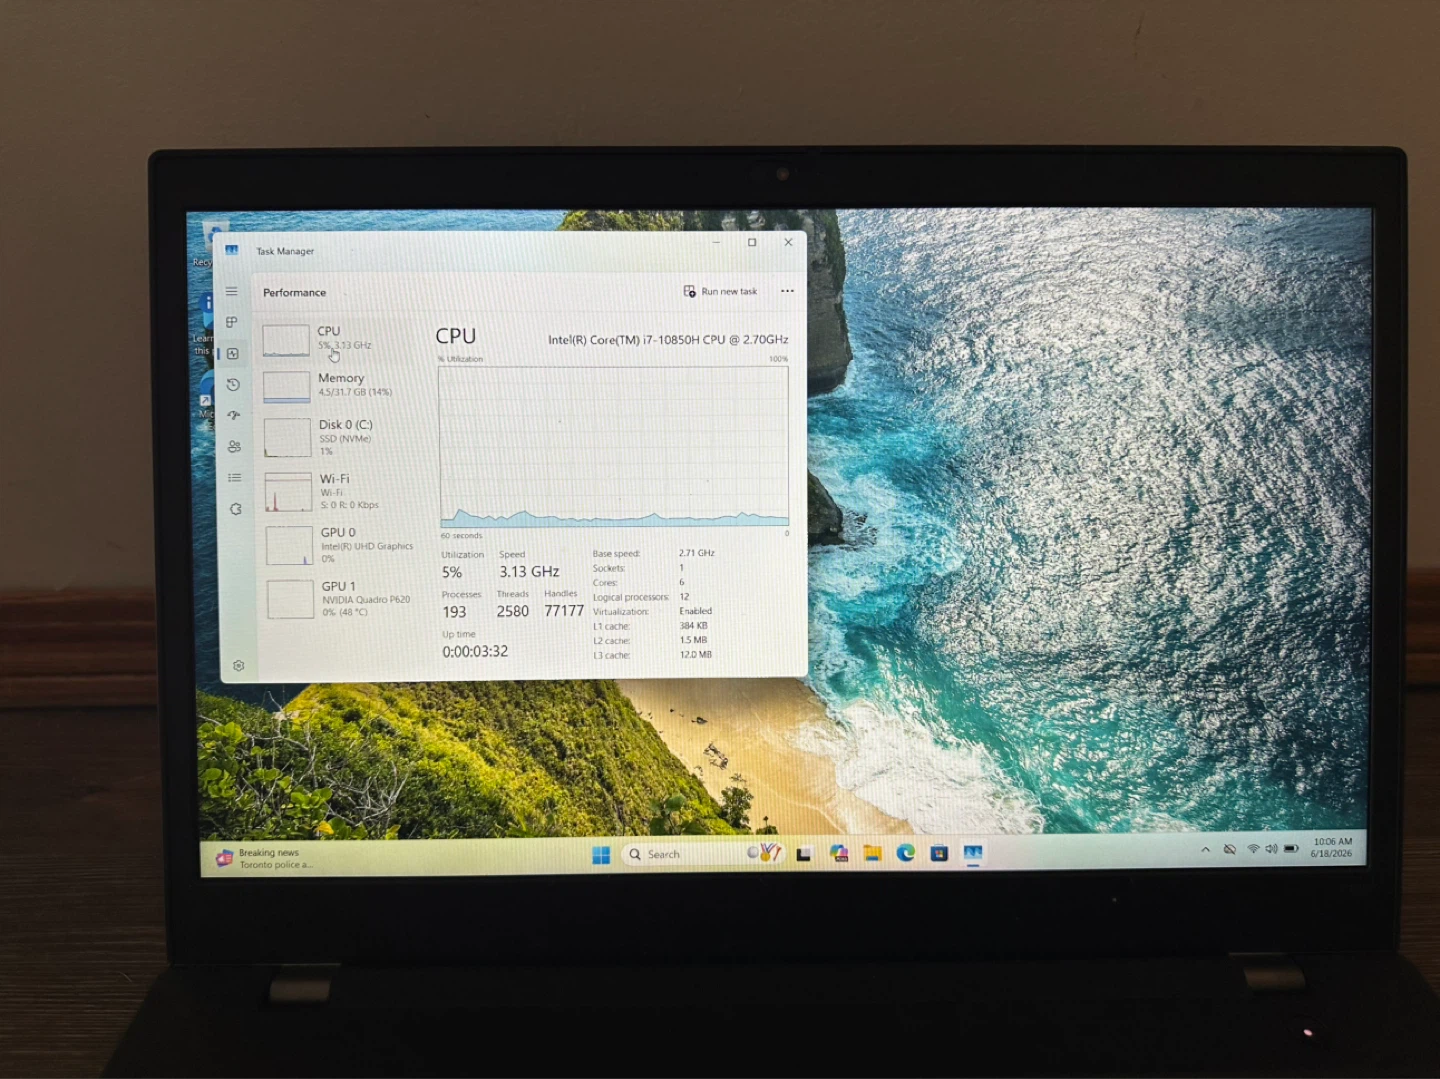
Task: Open the three-dot more options menu
Action: pos(787,291)
